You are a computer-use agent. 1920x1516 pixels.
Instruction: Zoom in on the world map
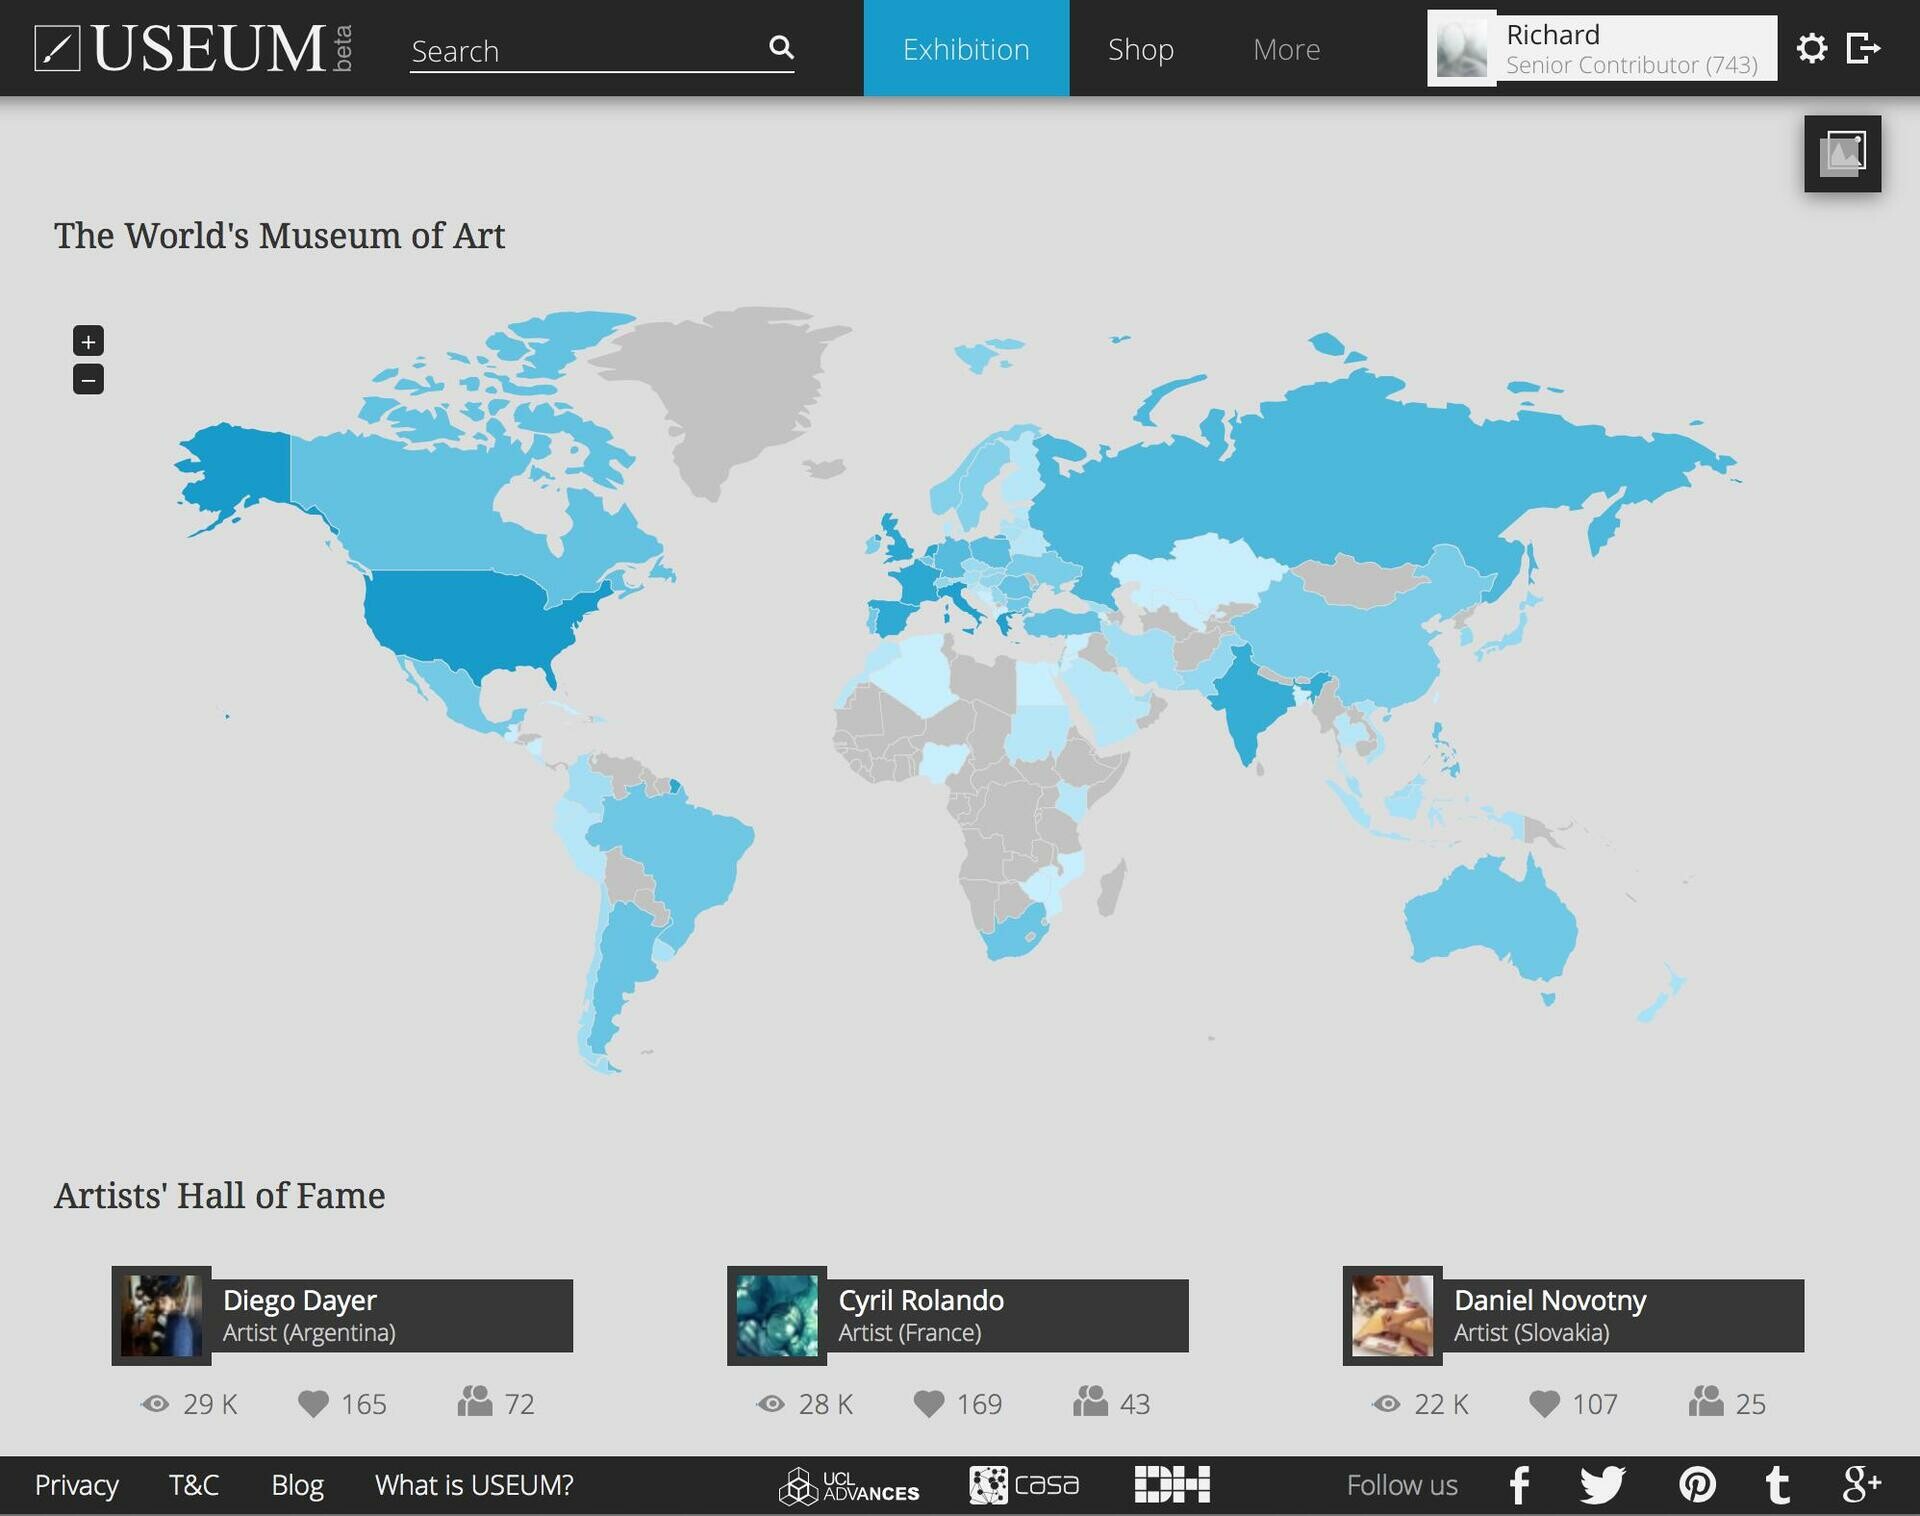[88, 341]
